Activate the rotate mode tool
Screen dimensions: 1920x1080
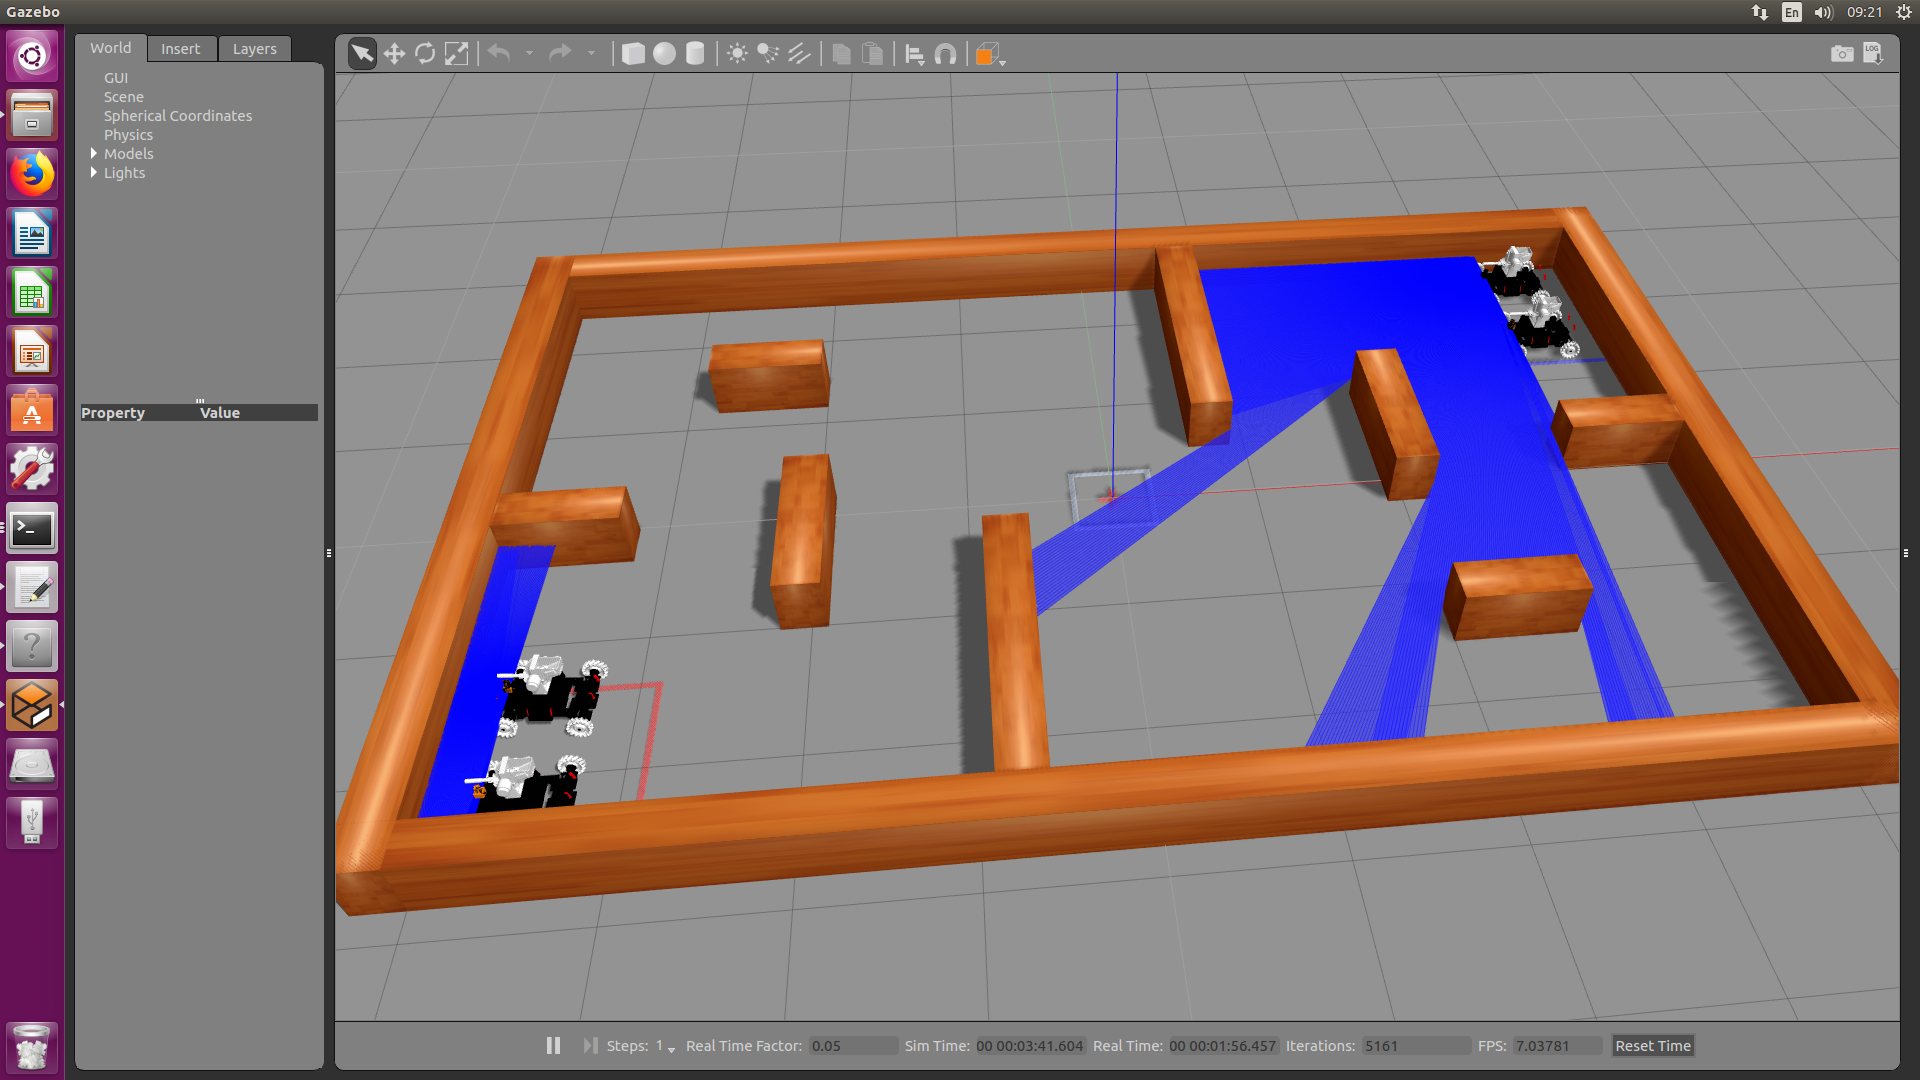click(x=425, y=53)
